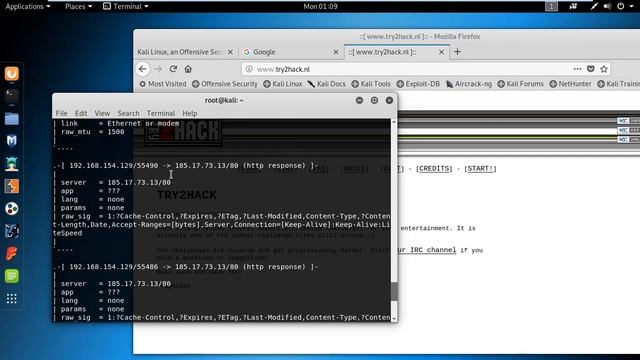Open the Firefox ESR icon in the dock

(12, 74)
